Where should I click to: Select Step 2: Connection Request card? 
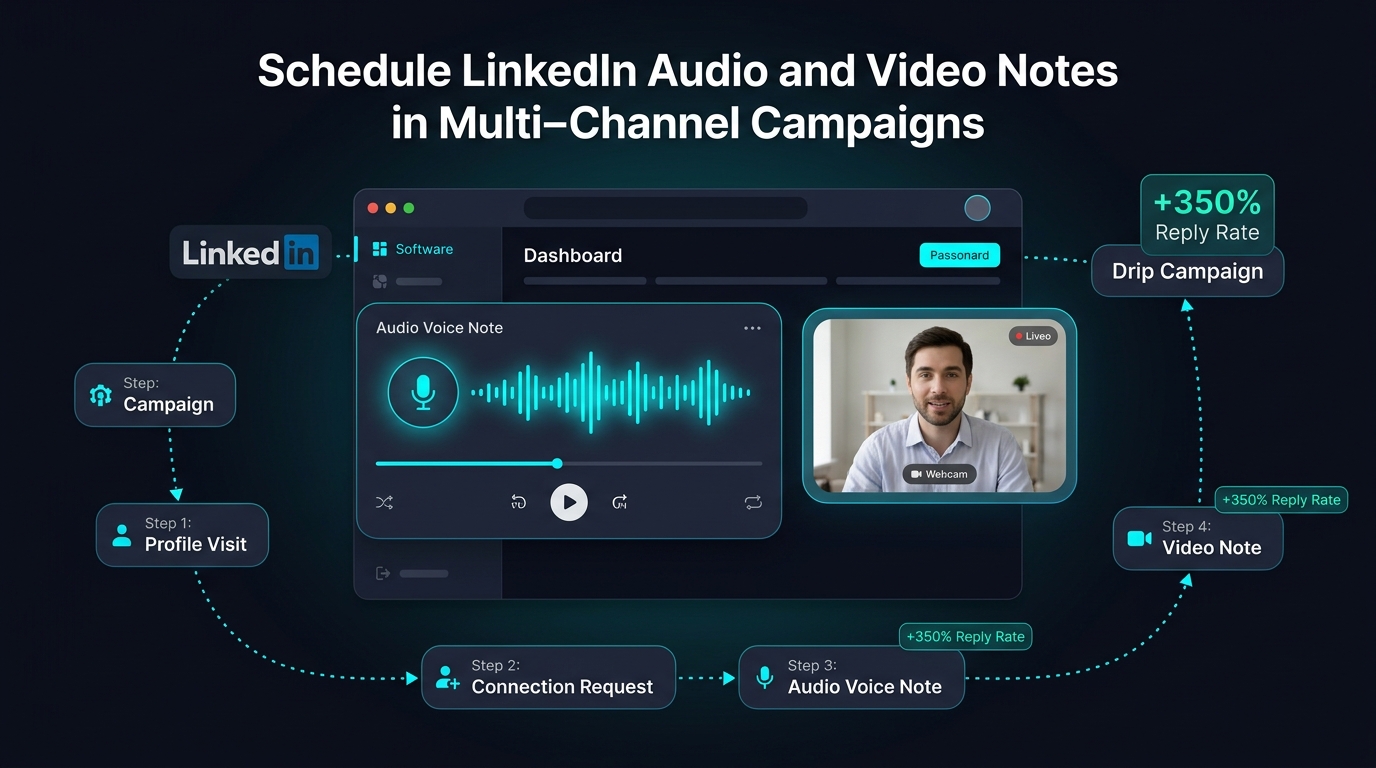[x=548, y=677]
